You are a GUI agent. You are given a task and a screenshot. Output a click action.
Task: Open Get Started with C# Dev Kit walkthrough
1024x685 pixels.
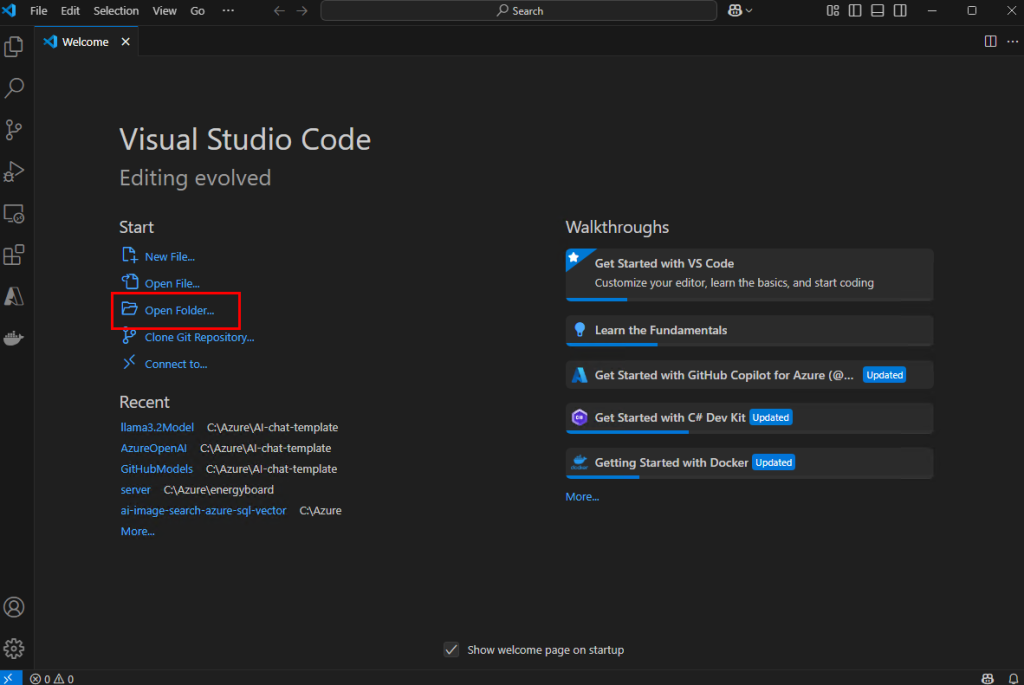point(749,418)
